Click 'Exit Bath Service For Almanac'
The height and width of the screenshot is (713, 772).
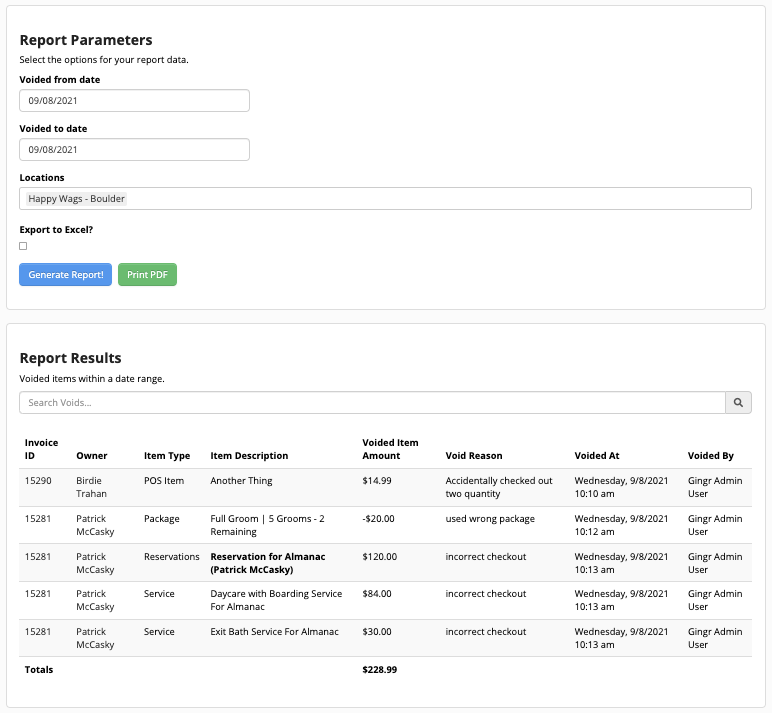pyautogui.click(x=274, y=631)
